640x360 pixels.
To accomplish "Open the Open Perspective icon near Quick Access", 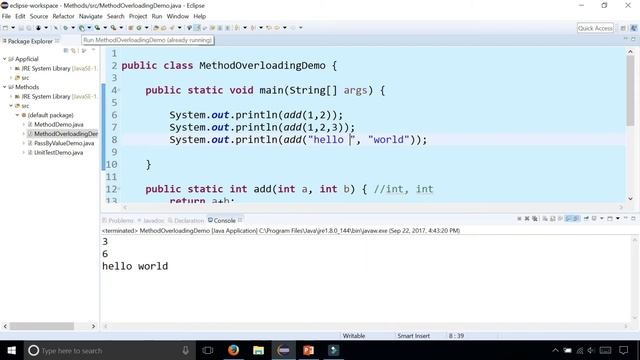I will point(623,28).
